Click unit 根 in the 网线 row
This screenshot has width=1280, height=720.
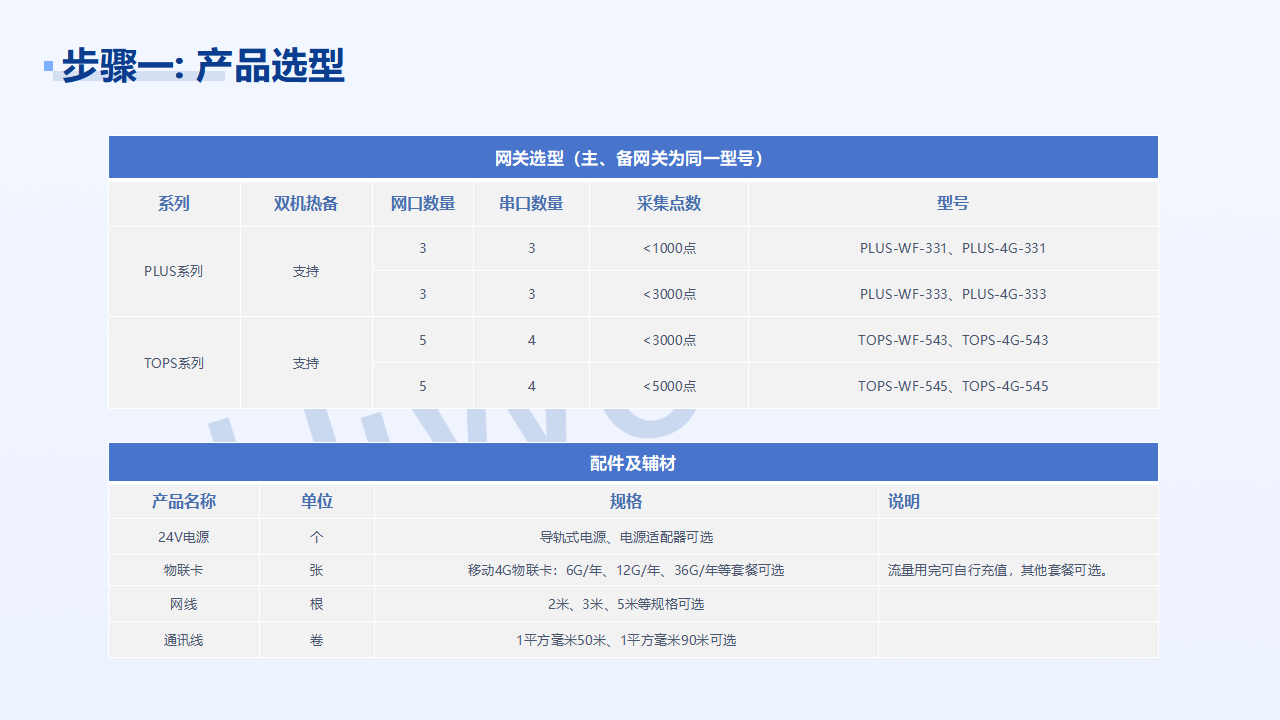(x=317, y=604)
